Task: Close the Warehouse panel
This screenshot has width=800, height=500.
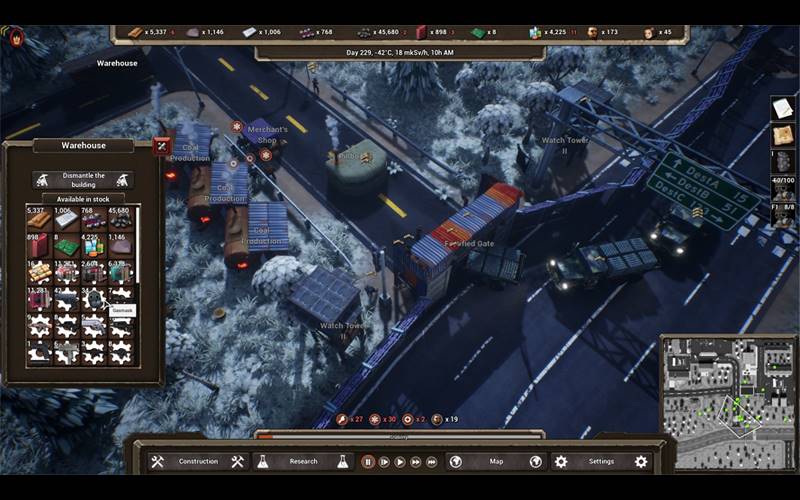Action: 162,146
